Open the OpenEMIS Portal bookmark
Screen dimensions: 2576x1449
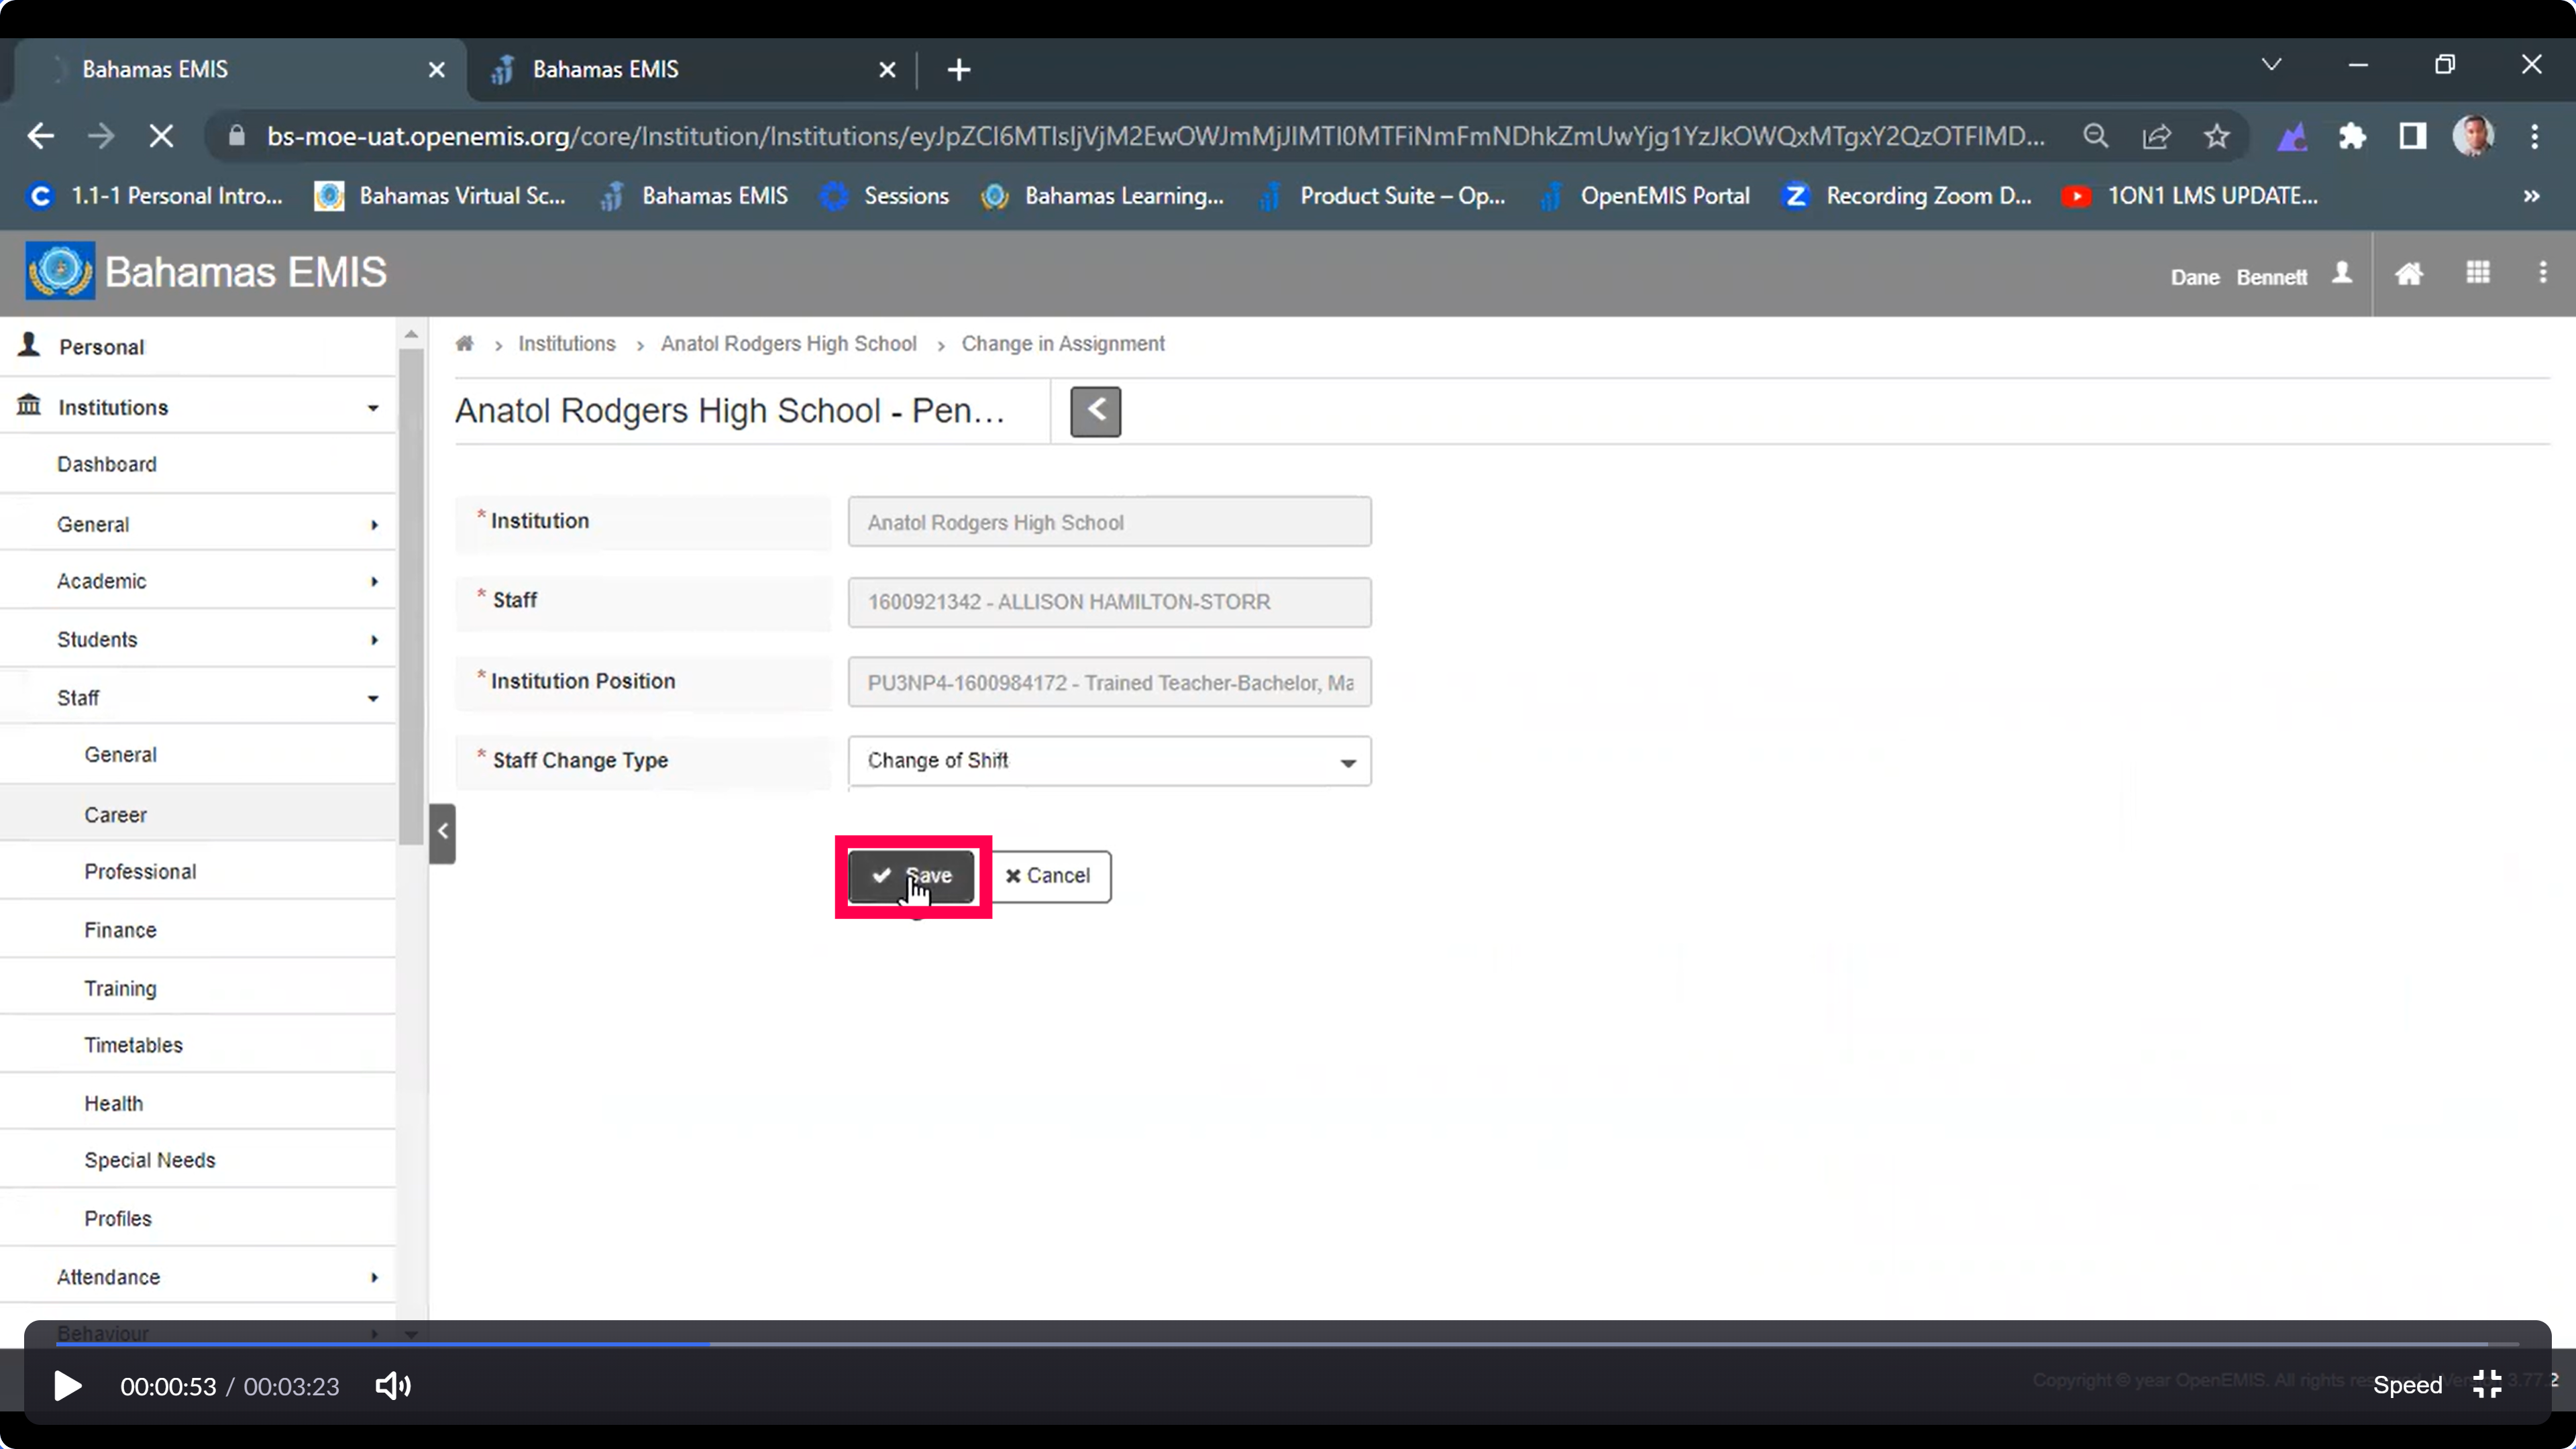tap(1645, 196)
